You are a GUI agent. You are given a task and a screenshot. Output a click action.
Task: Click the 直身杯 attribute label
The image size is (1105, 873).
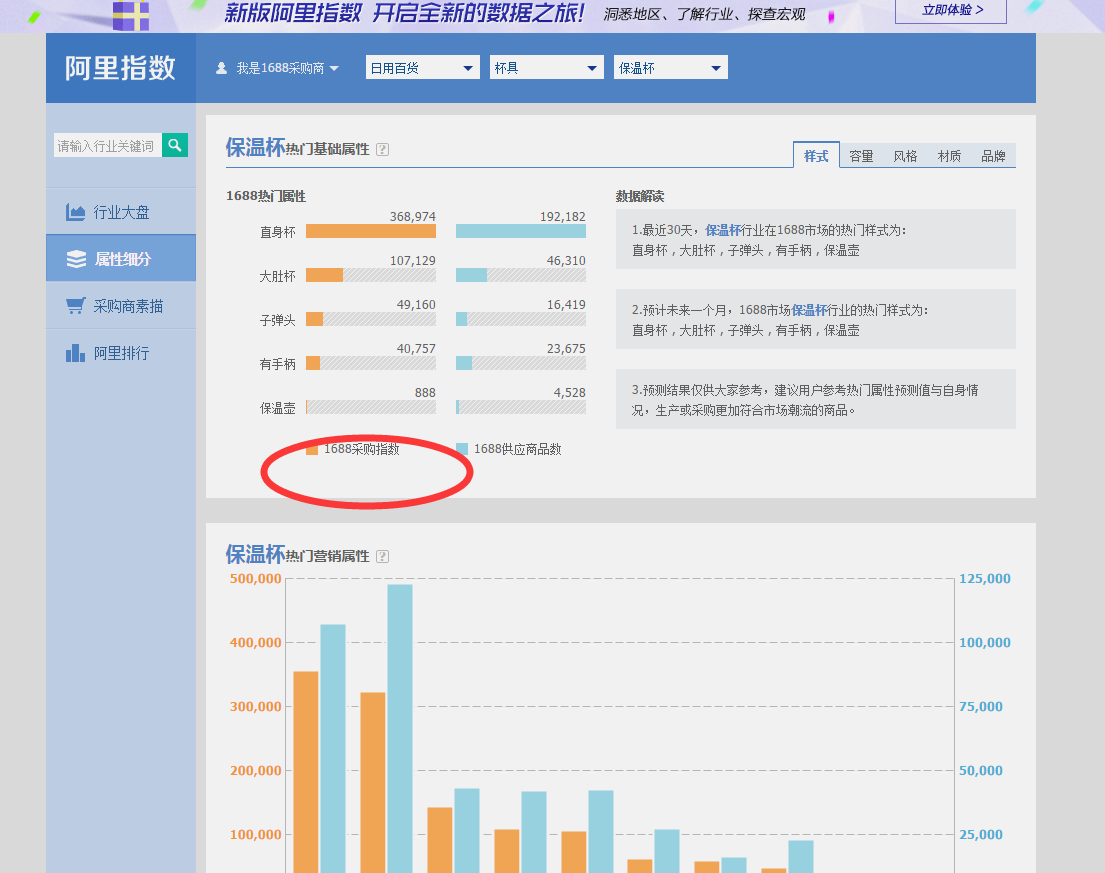(x=278, y=232)
